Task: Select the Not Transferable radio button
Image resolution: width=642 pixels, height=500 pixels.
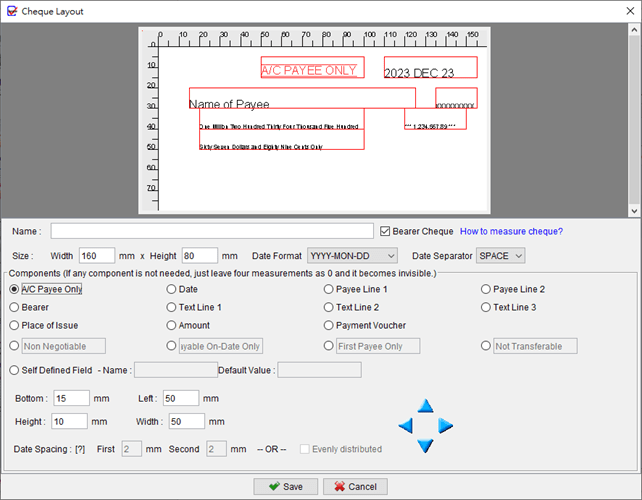Action: point(486,346)
